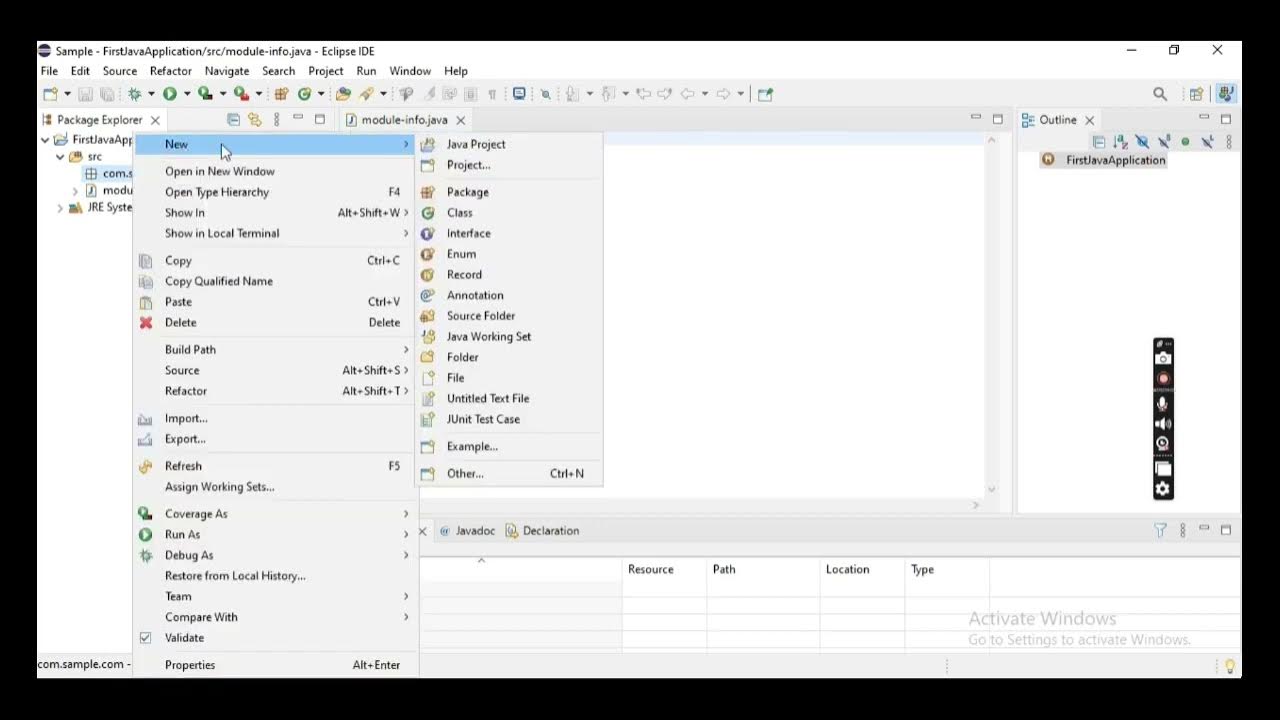The image size is (1280, 720).
Task: Click the tip light bulb in status bar
Action: (1229, 666)
